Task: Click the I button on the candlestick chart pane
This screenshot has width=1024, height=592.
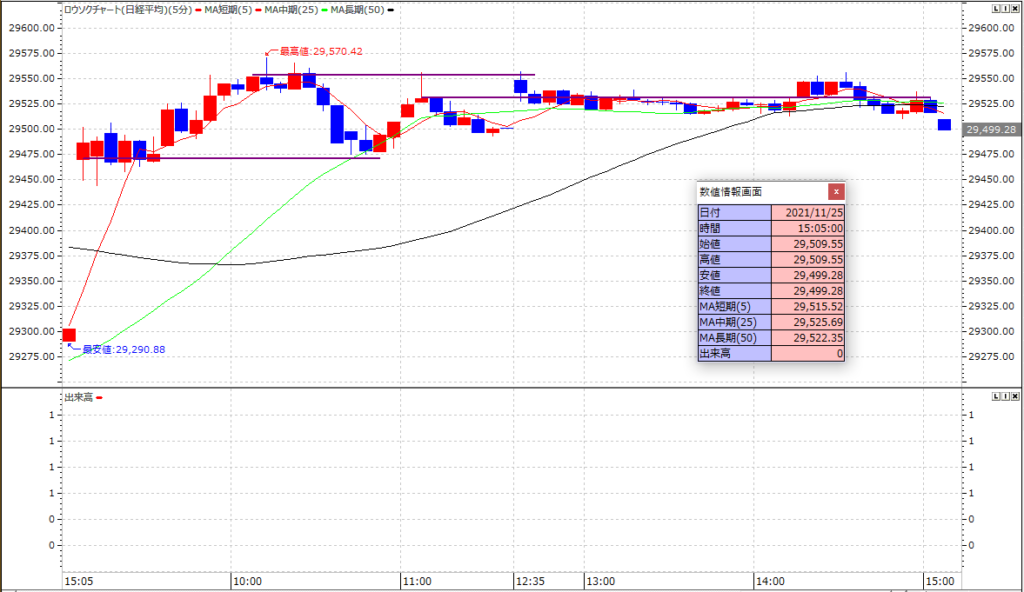Action: [1006, 8]
